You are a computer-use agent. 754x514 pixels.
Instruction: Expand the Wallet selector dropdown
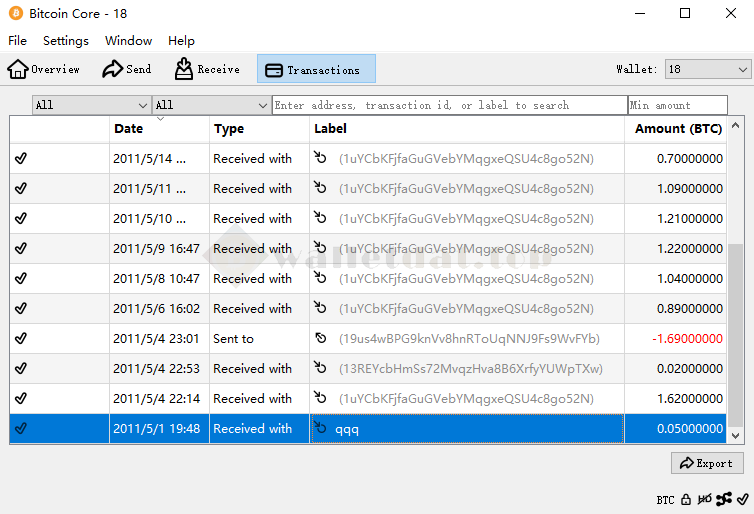707,69
